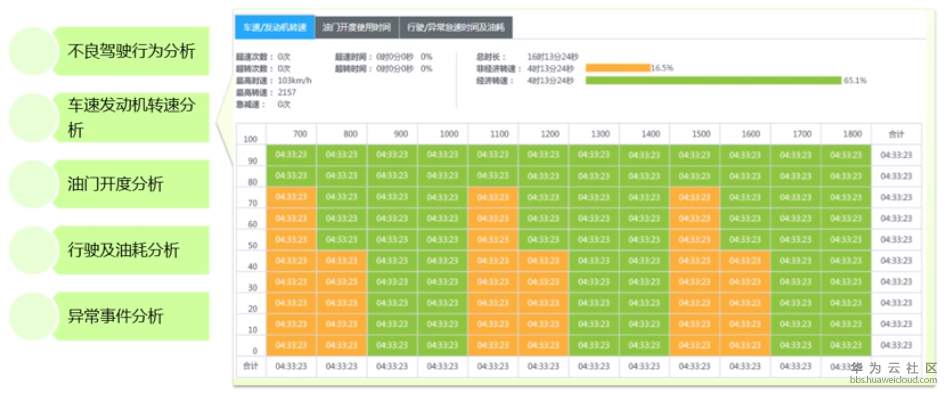The width and height of the screenshot is (948, 394).
Task: Select 异常事件分析 in the side list
Action: 131,316
